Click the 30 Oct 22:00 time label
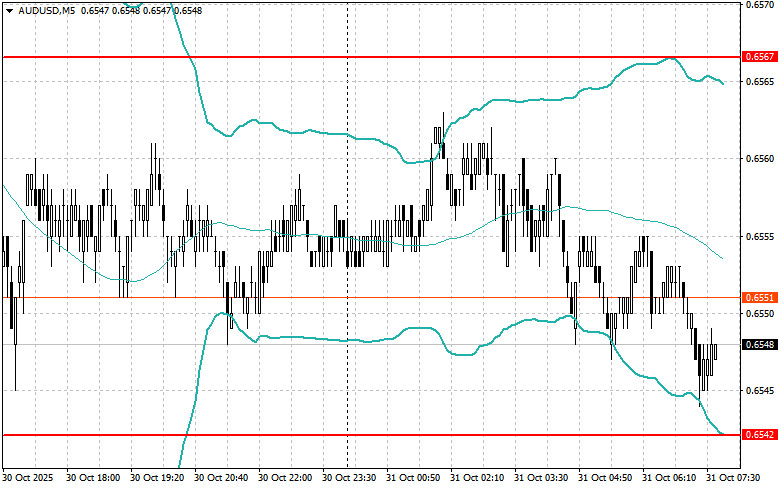 point(285,478)
